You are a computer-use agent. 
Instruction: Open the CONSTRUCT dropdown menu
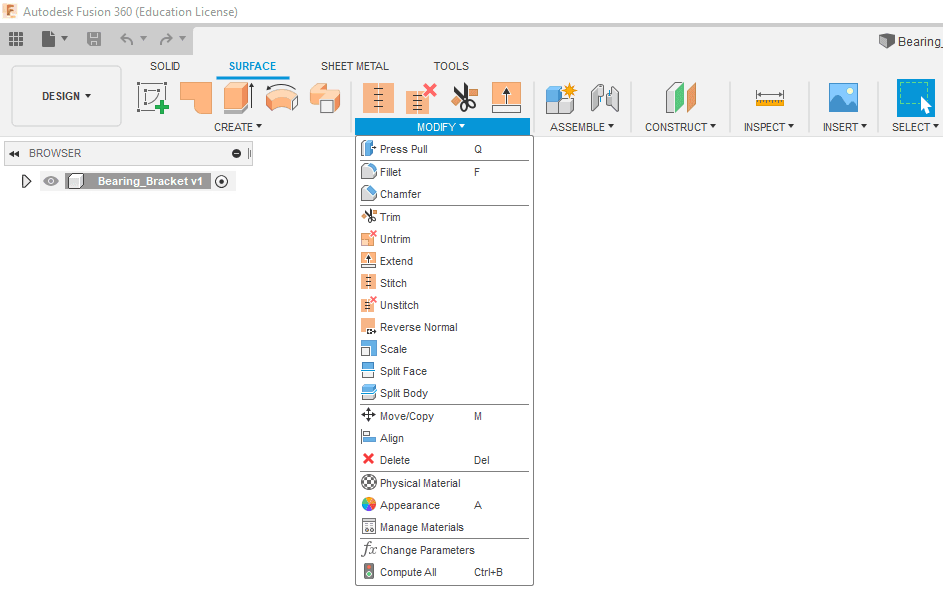[x=680, y=127]
